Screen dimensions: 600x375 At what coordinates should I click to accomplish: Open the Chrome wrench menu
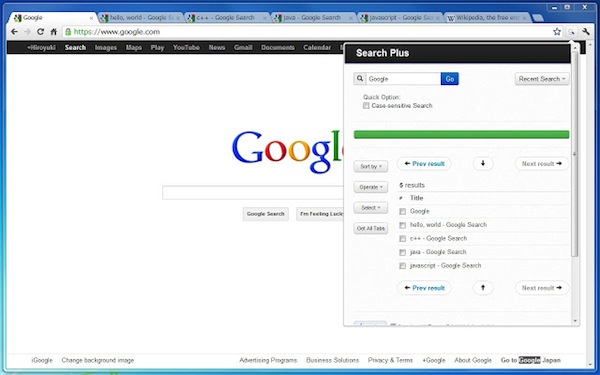tap(585, 32)
